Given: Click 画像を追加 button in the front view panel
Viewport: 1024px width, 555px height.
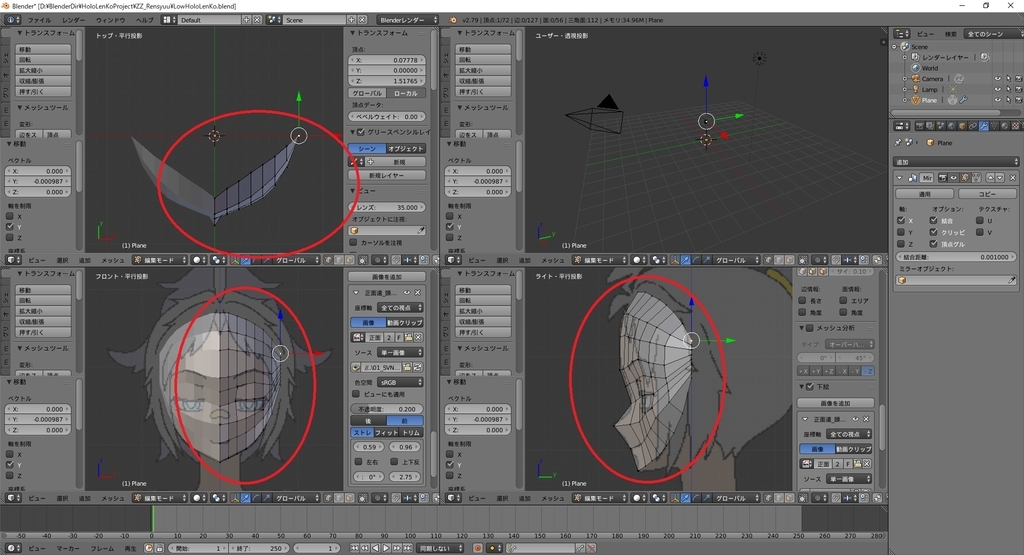Looking at the screenshot, I should 387,277.
